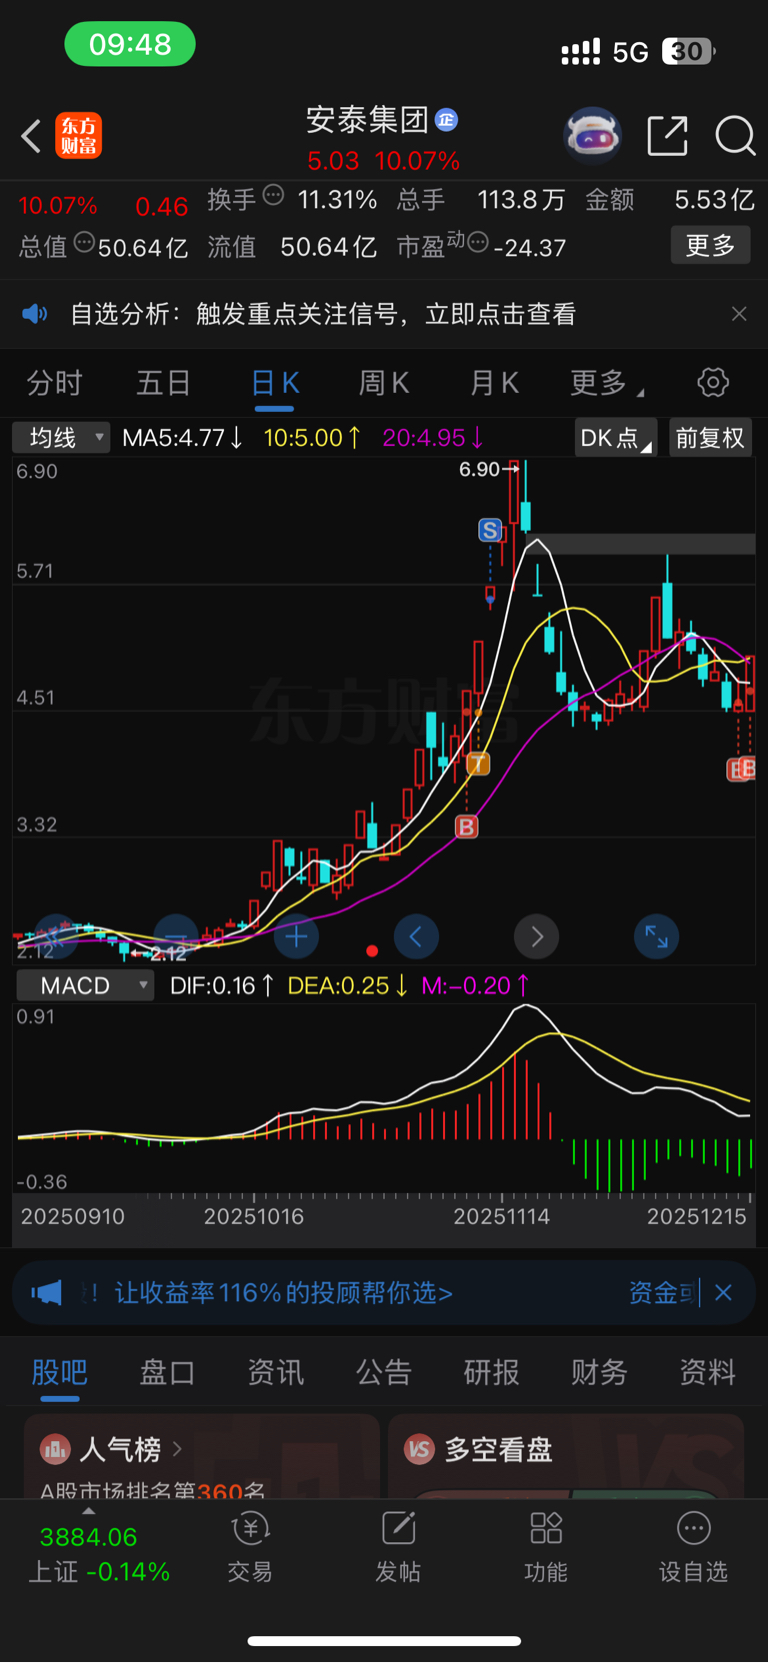
Task: Tap the megaphone icon in promo banner
Action: [46, 1293]
